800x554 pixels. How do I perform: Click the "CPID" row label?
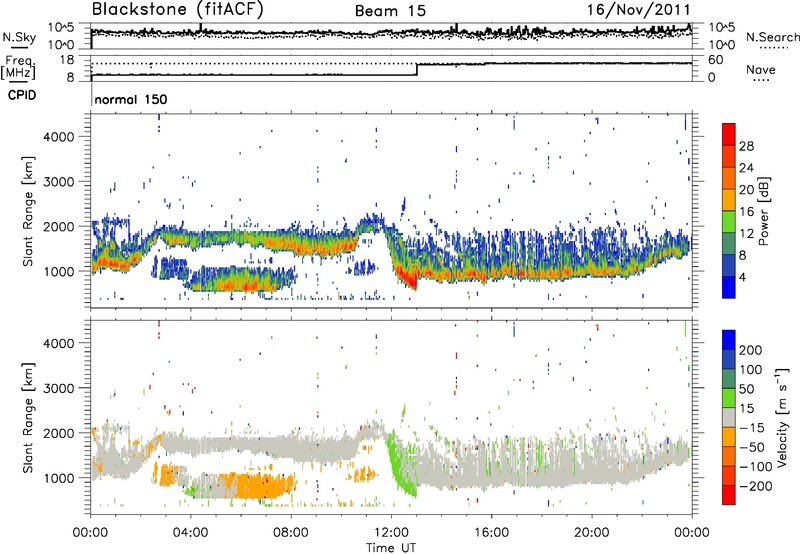point(22,95)
